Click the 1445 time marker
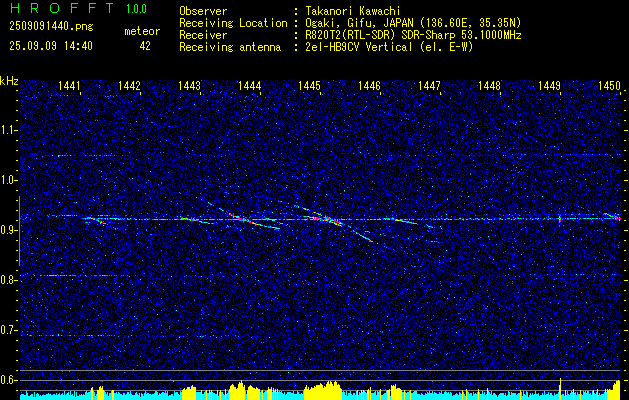The image size is (629, 400). click(x=309, y=85)
